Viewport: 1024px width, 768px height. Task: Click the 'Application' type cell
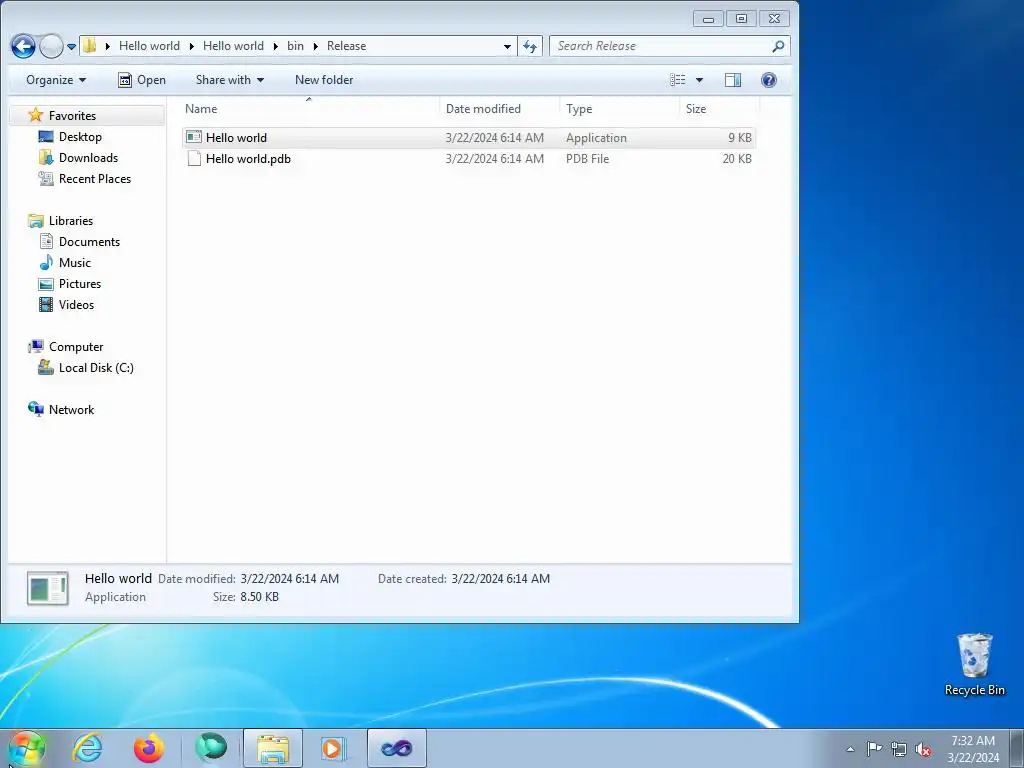point(596,138)
